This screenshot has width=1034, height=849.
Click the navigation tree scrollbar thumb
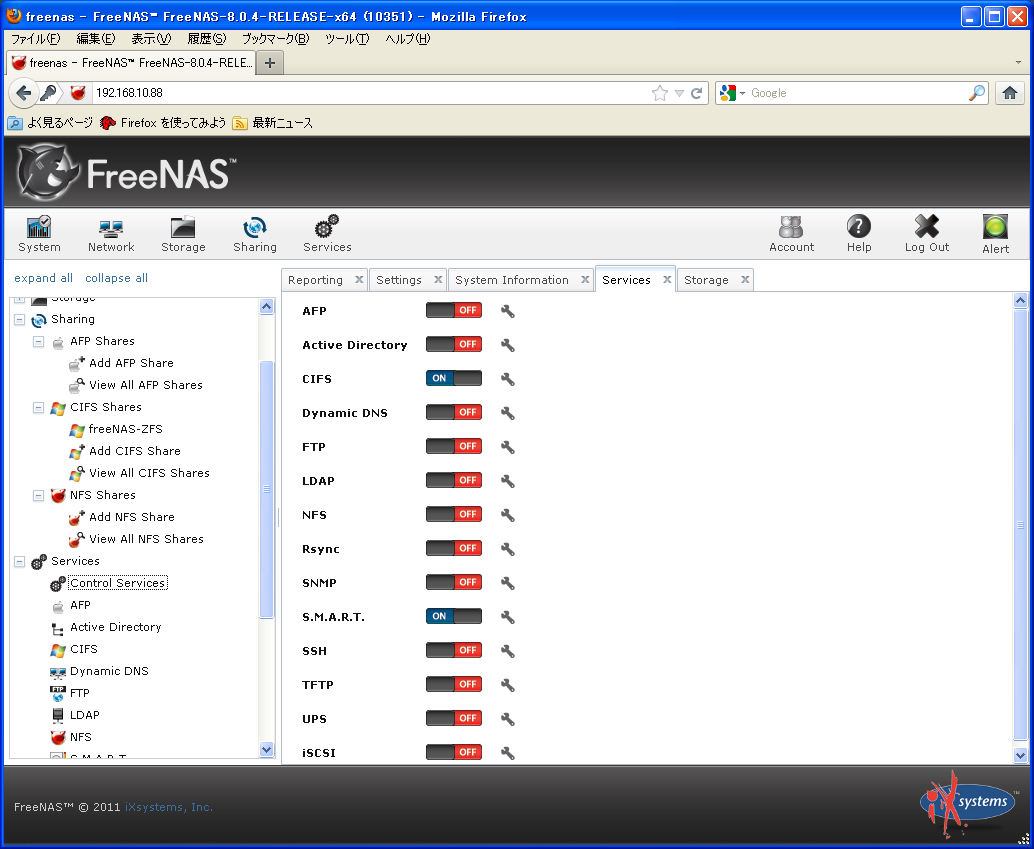tap(266, 489)
